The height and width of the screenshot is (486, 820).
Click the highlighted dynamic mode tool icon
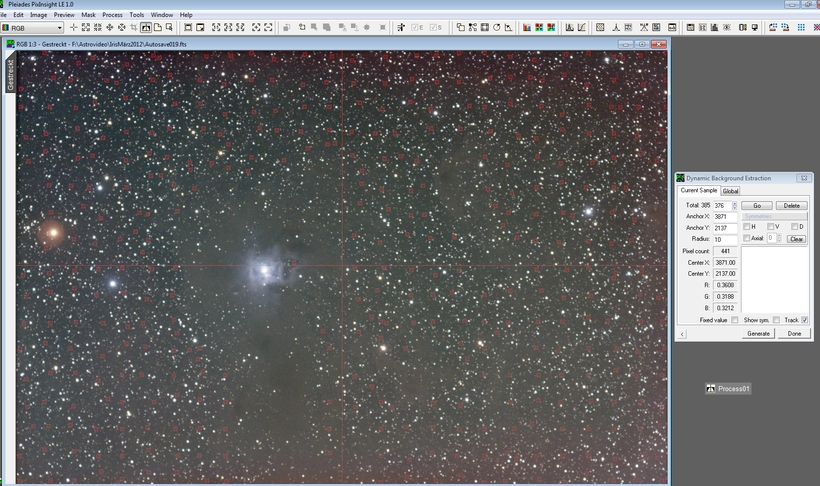point(146,27)
